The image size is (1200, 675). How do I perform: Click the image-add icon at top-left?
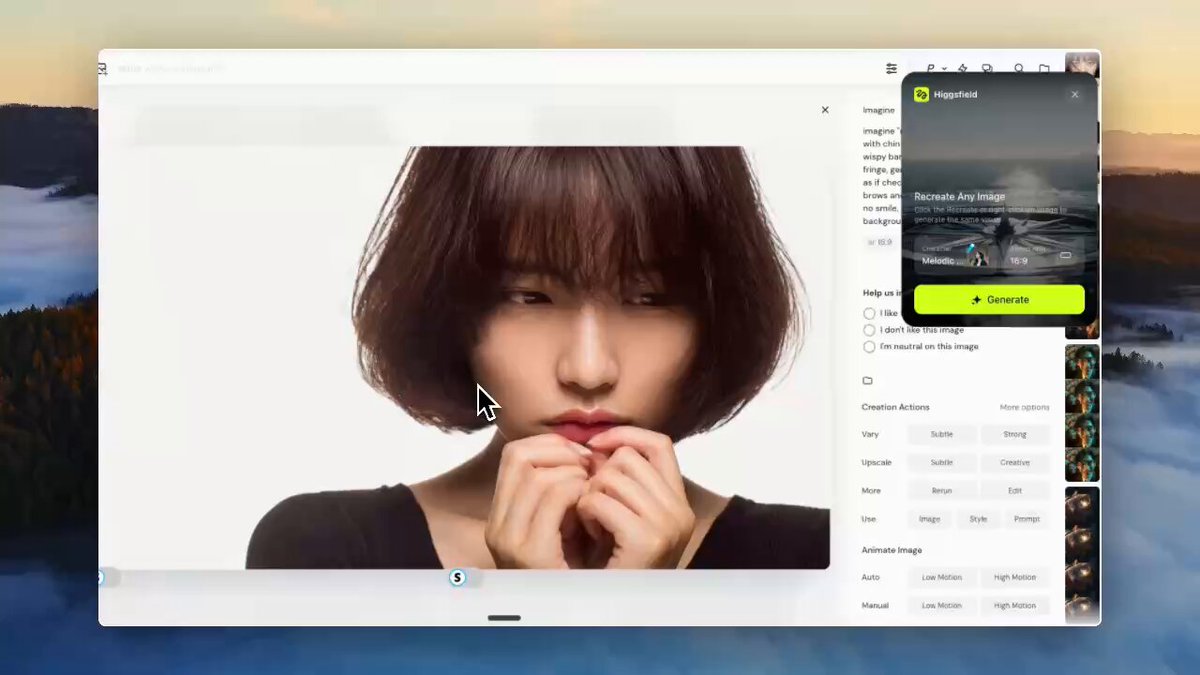click(102, 68)
